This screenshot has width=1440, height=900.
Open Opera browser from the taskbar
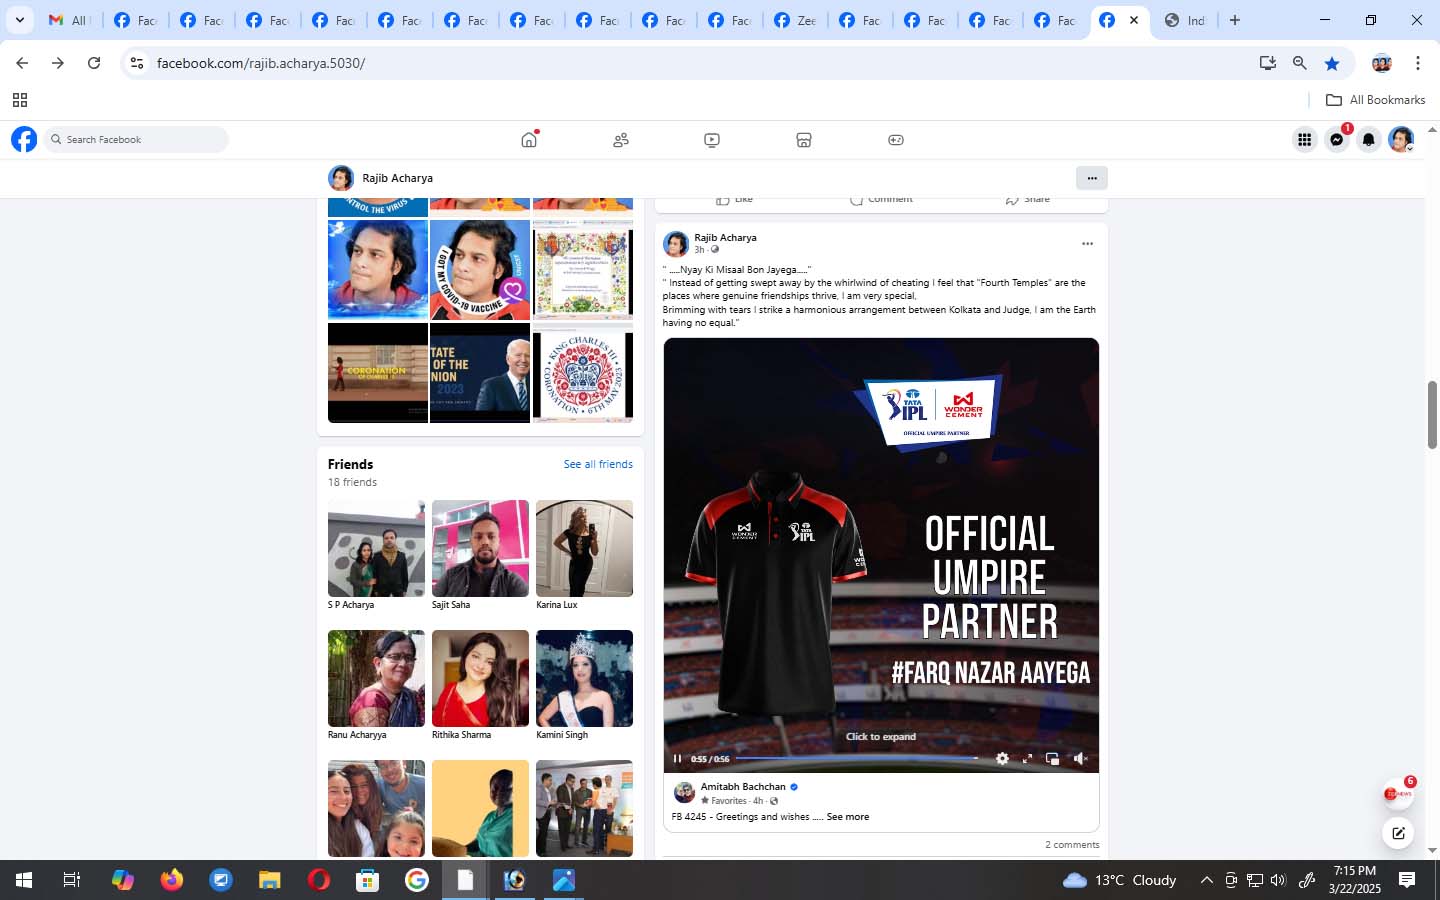point(319,880)
